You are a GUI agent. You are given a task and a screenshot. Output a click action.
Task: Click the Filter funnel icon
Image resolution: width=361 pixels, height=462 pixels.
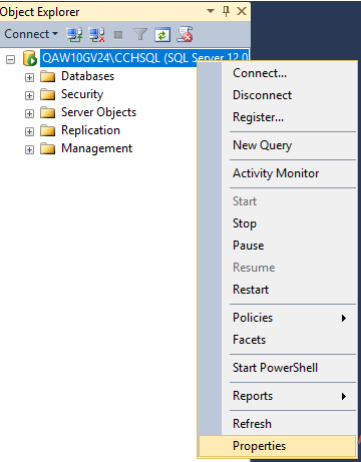point(140,35)
